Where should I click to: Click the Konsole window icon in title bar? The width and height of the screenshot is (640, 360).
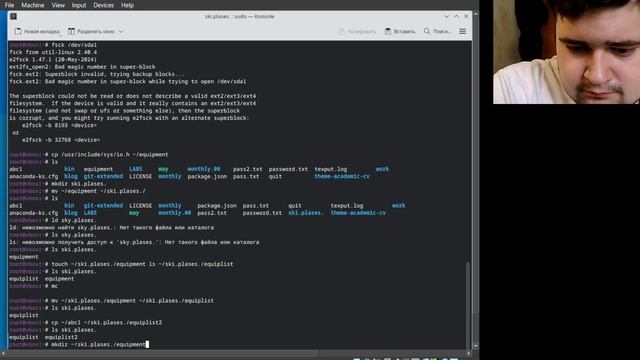pyautogui.click(x=13, y=16)
